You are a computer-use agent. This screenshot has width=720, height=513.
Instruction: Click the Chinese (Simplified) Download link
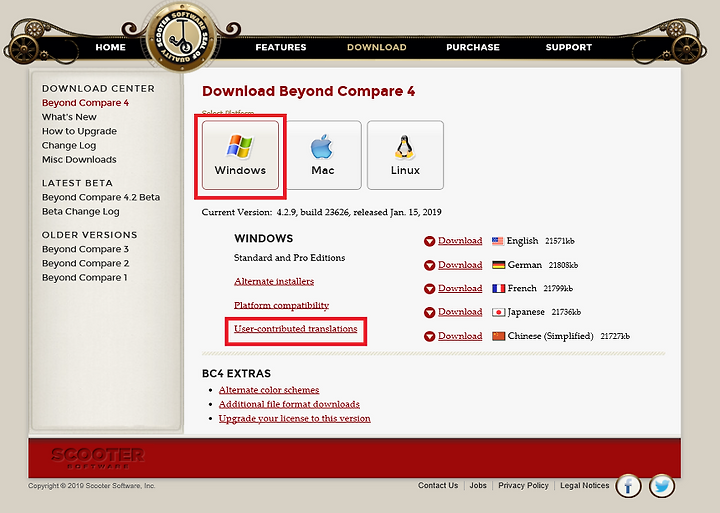pos(460,336)
